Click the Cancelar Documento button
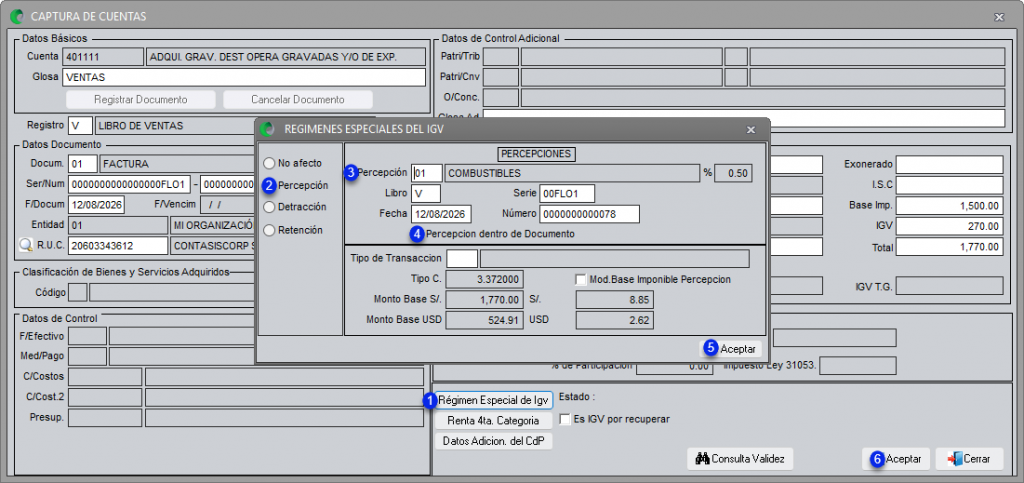 pos(298,100)
